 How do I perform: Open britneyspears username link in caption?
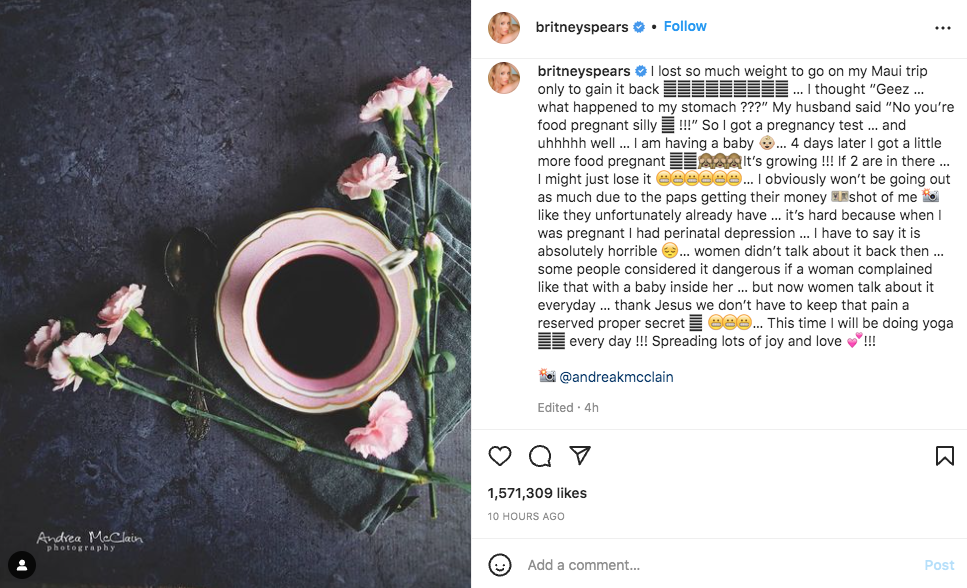click(584, 71)
